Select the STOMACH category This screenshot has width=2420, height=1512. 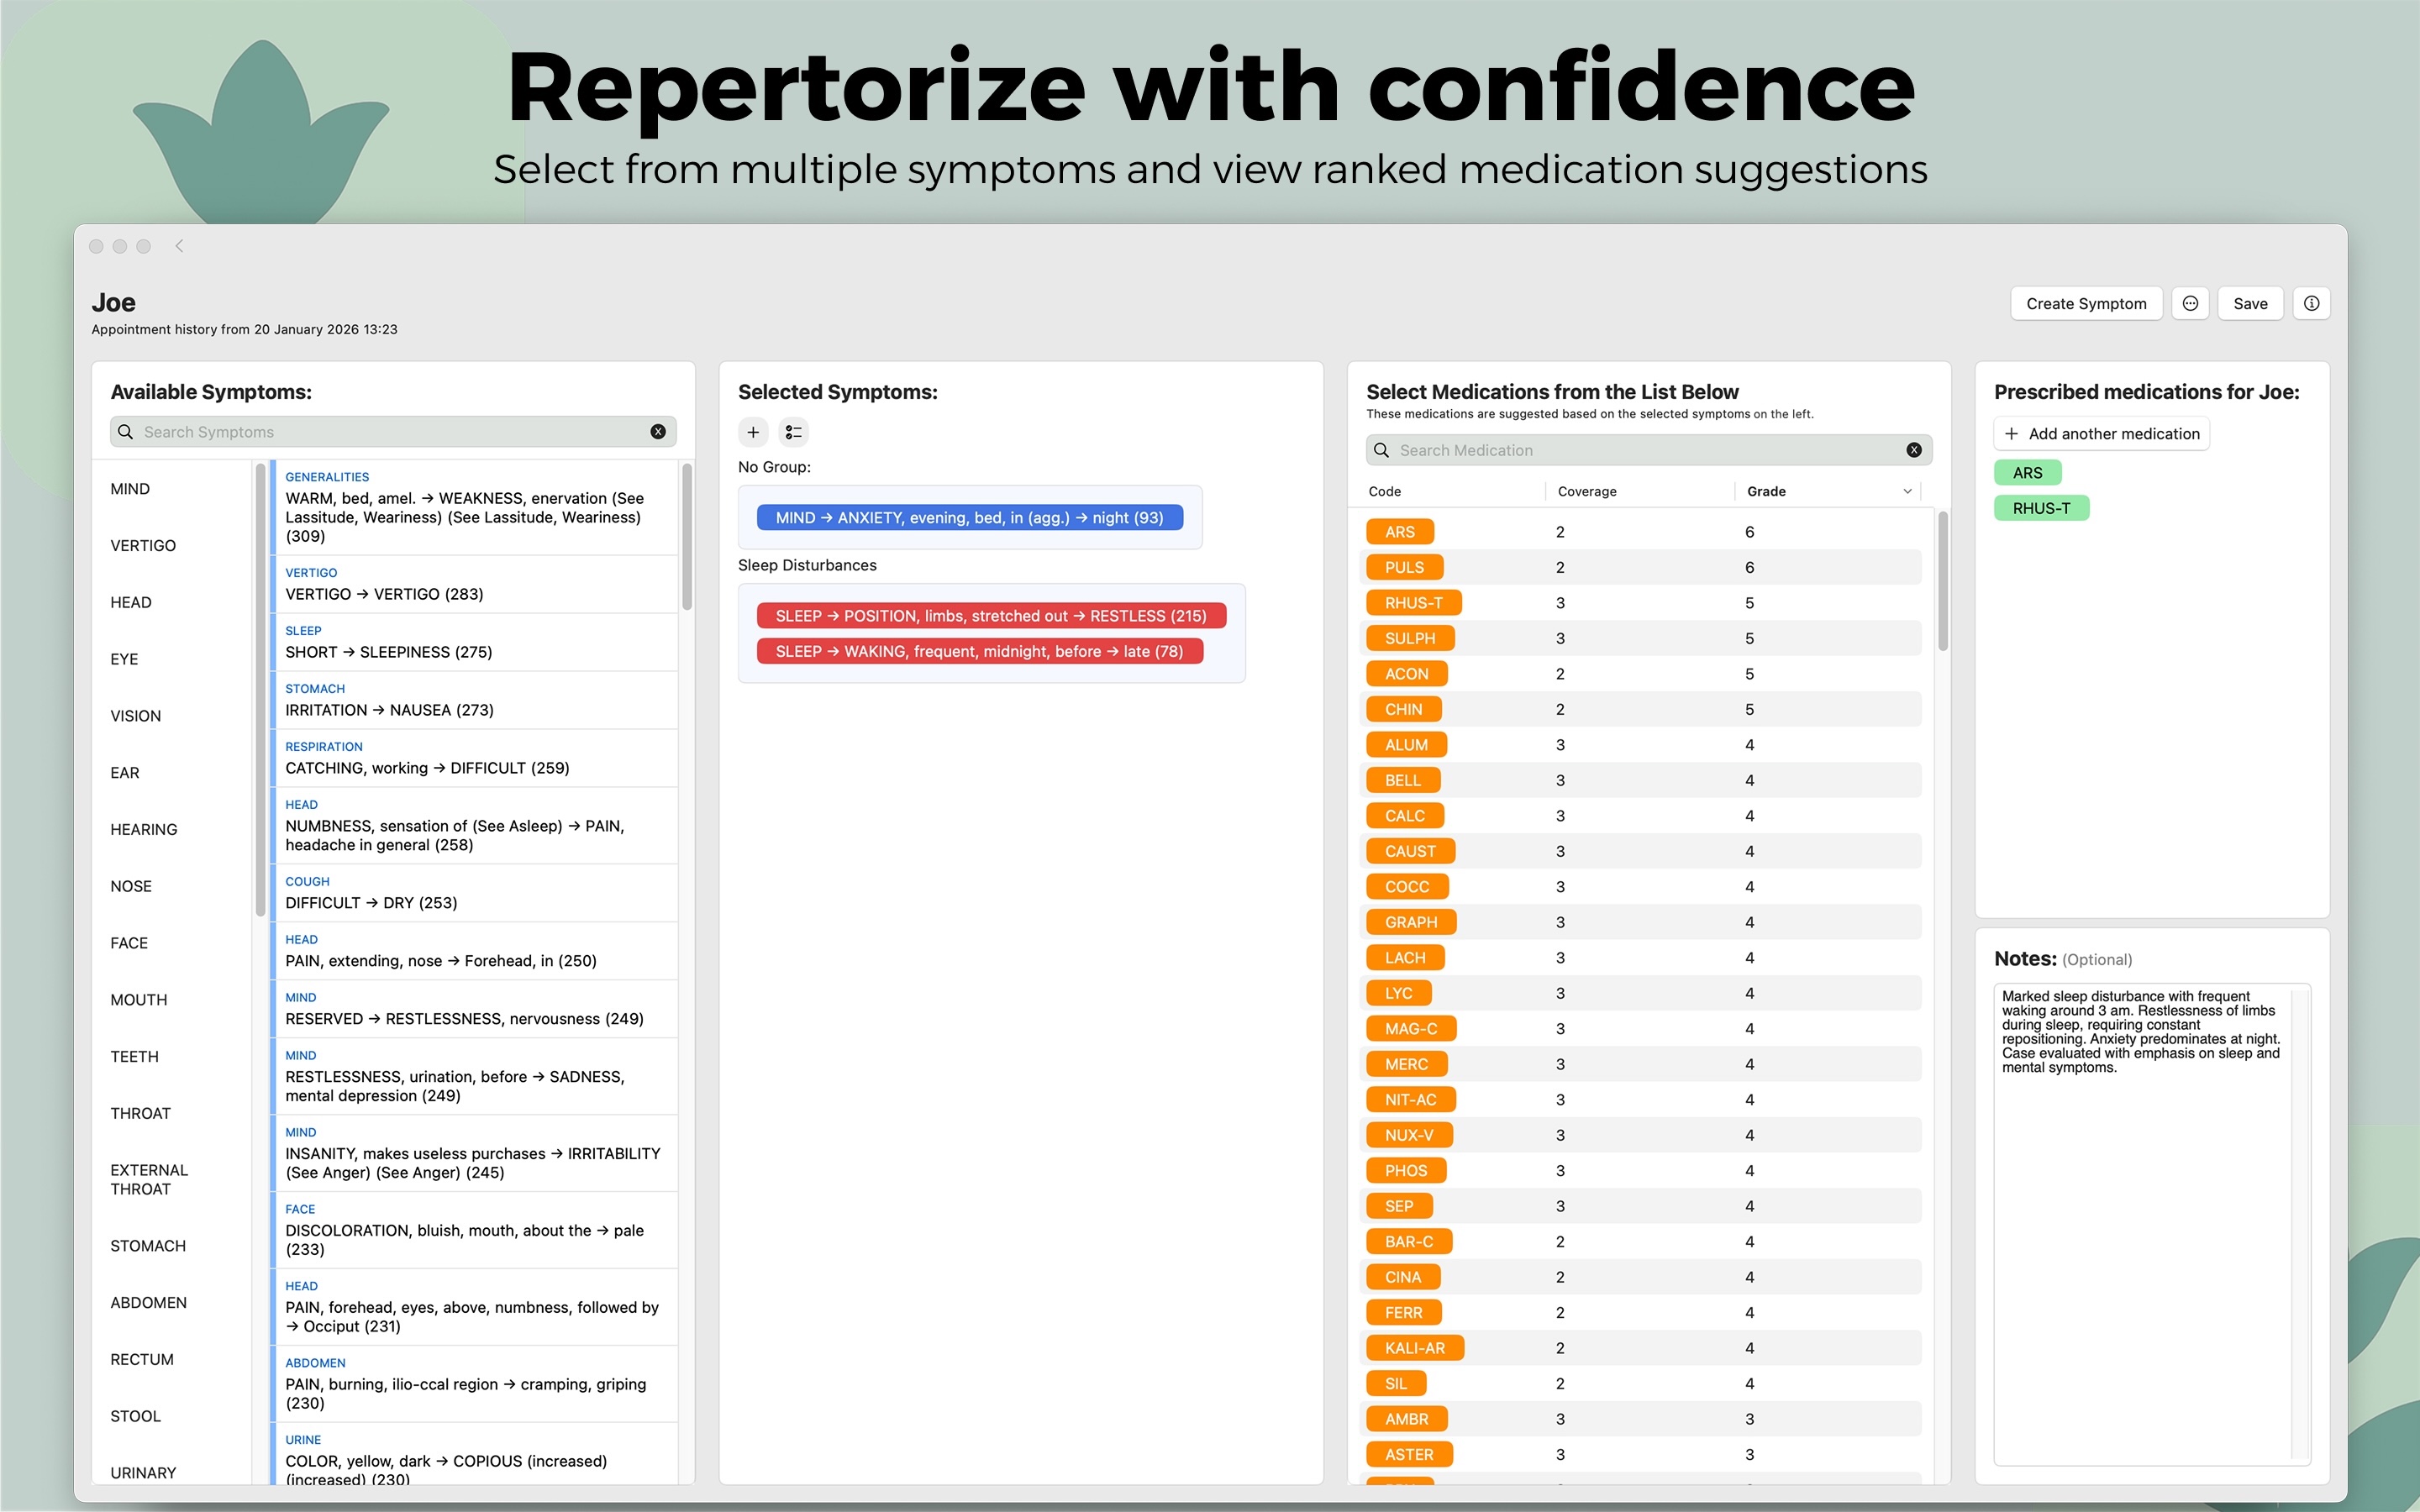tap(148, 1245)
